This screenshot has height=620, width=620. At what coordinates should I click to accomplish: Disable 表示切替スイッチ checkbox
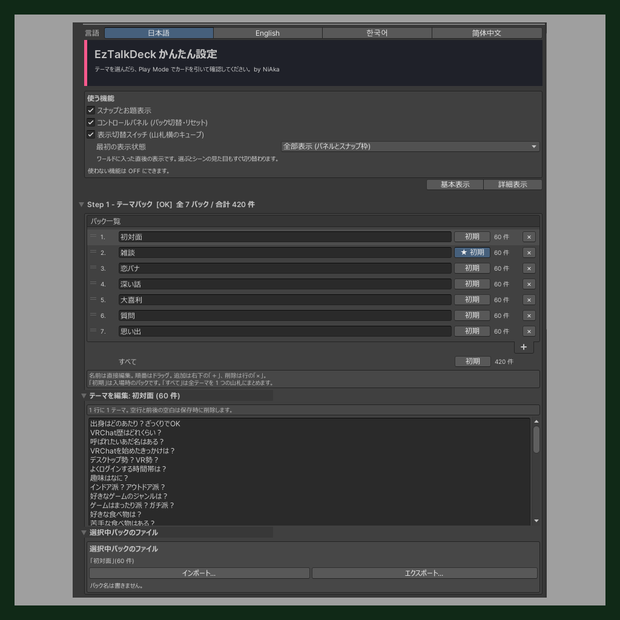click(91, 134)
